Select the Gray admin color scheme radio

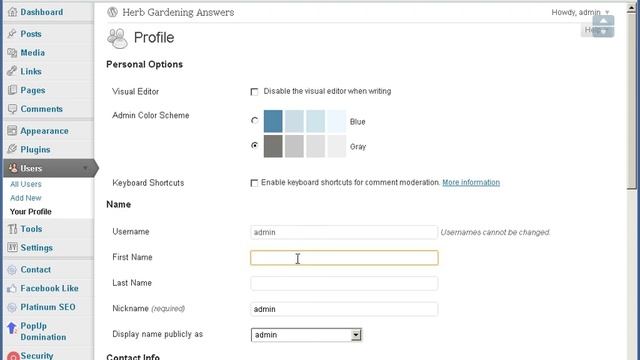click(255, 145)
